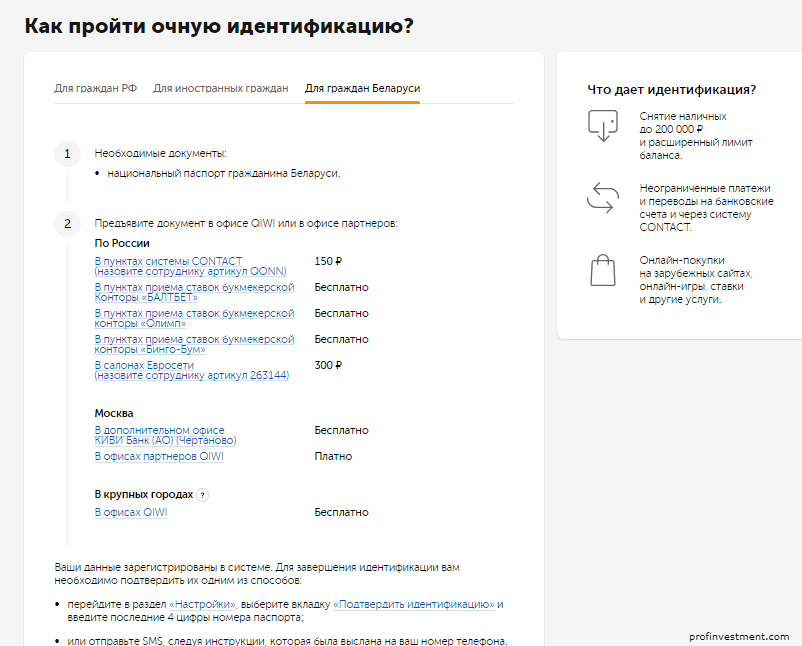802x646 pixels.
Task: Click the Ваши данные зарегистрированы в системе paragraph
Action: (x=257, y=574)
